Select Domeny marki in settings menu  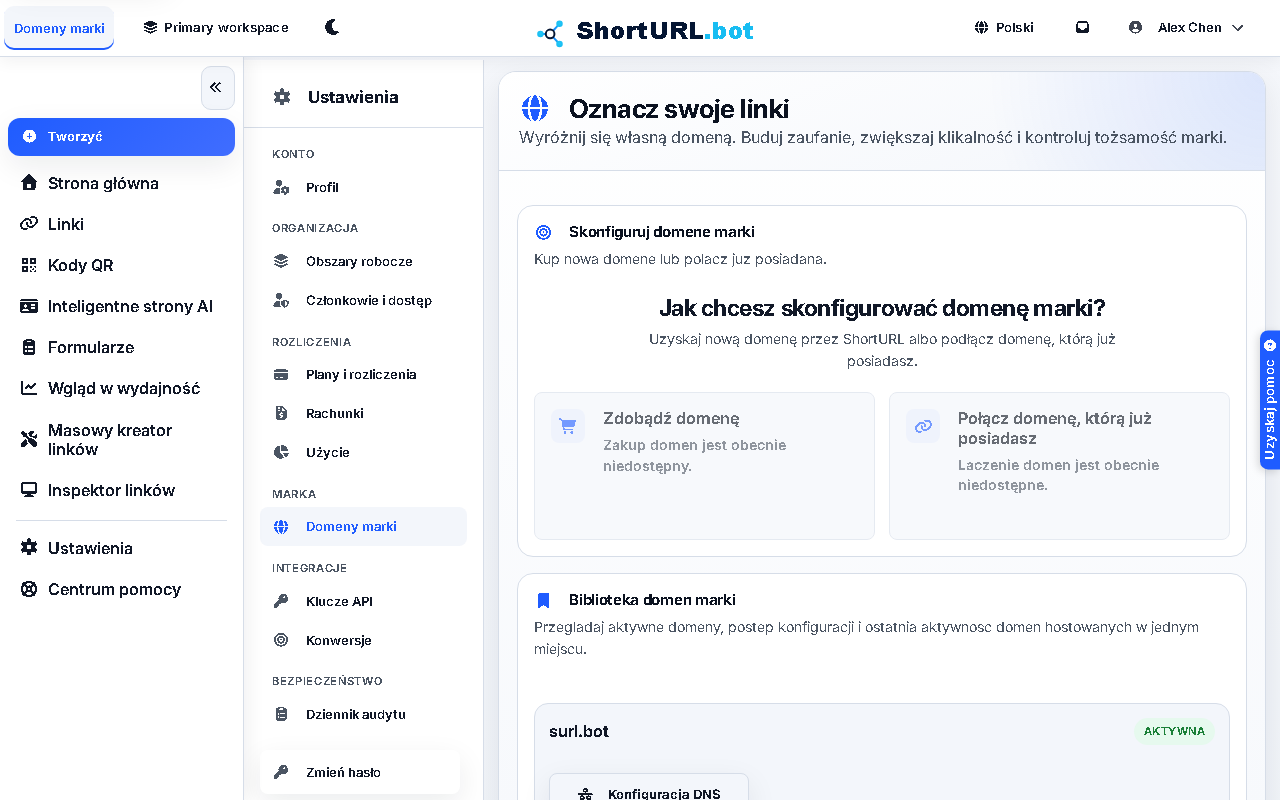coord(363,527)
